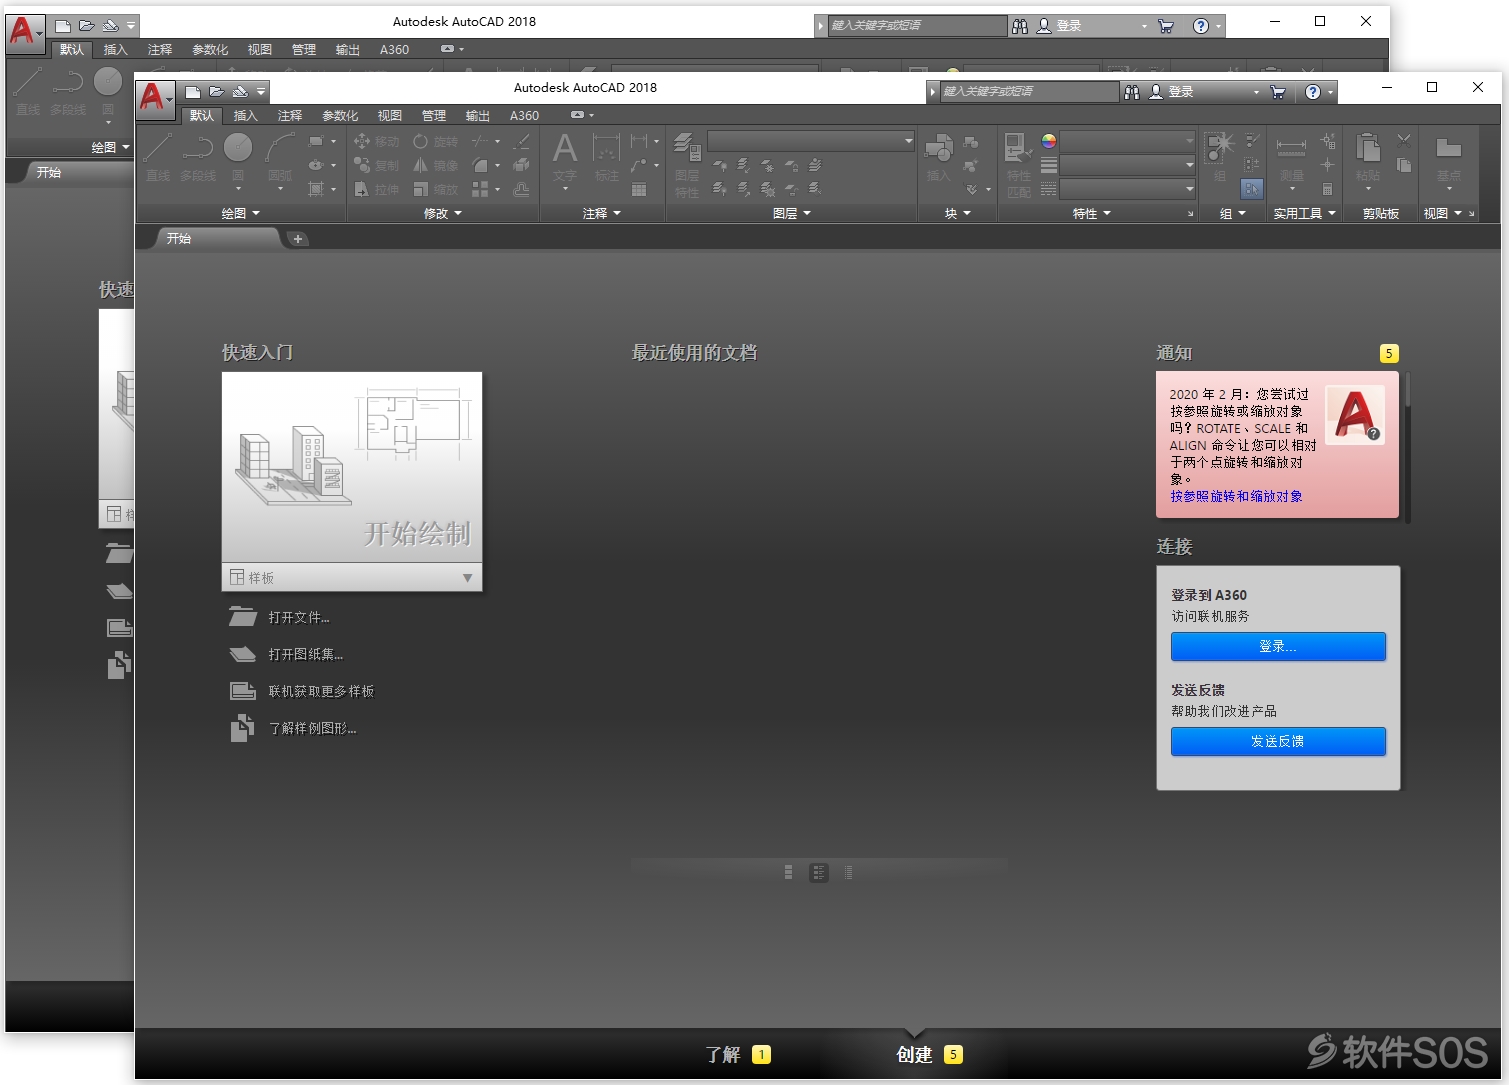Image resolution: width=1509 pixels, height=1085 pixels.
Task: Select the Text (文字) tool
Action: [565, 160]
